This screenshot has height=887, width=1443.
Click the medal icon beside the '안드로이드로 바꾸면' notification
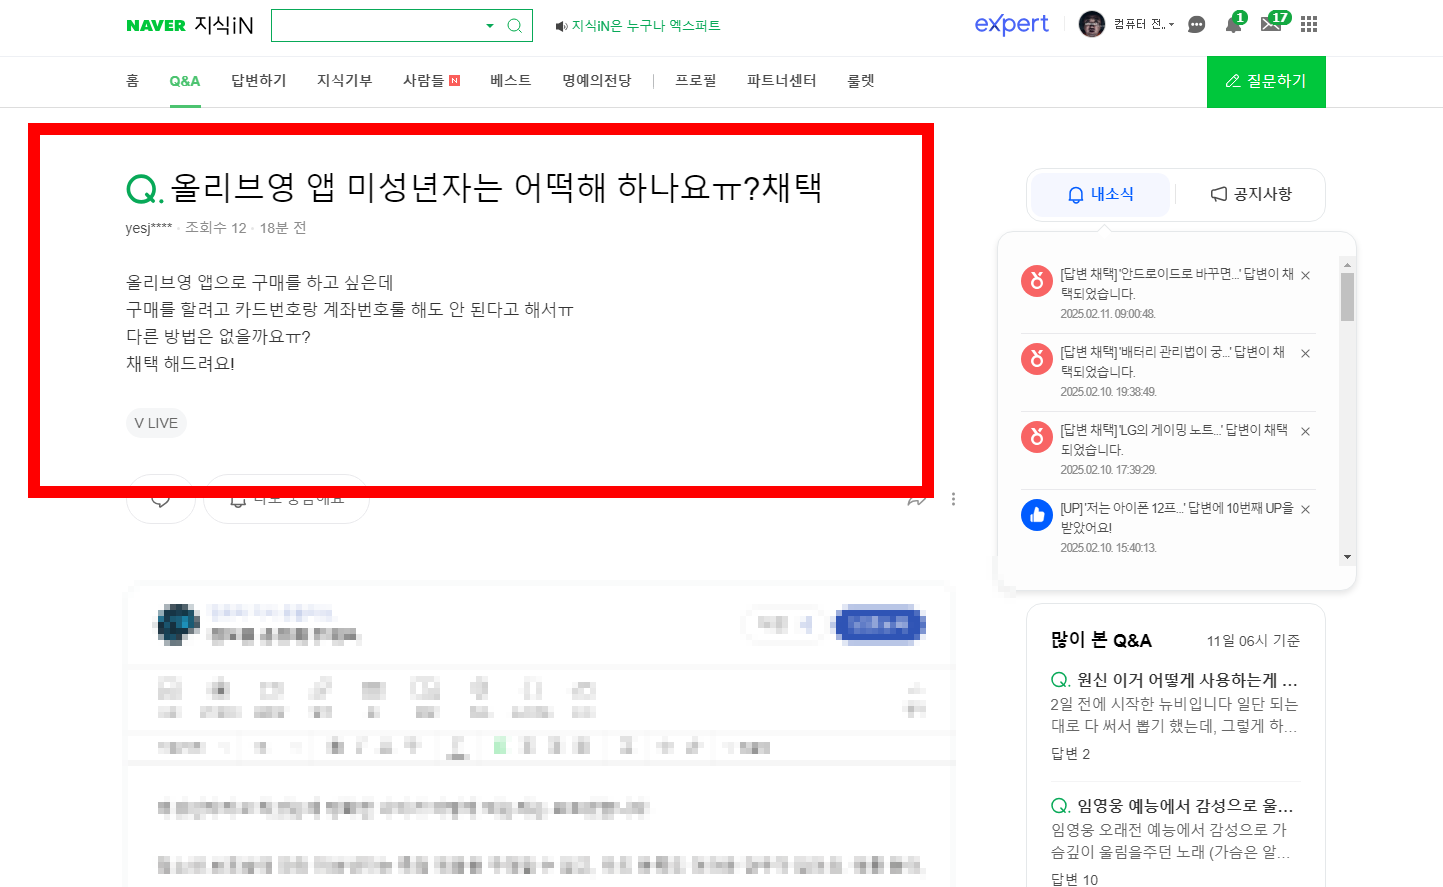(x=1037, y=281)
